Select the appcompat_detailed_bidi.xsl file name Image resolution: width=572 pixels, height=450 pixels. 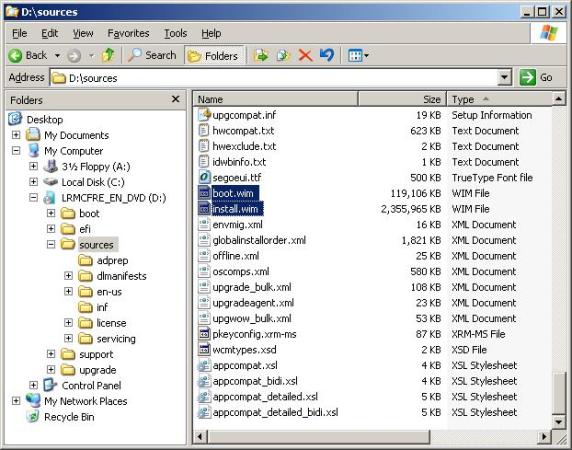(x=275, y=412)
